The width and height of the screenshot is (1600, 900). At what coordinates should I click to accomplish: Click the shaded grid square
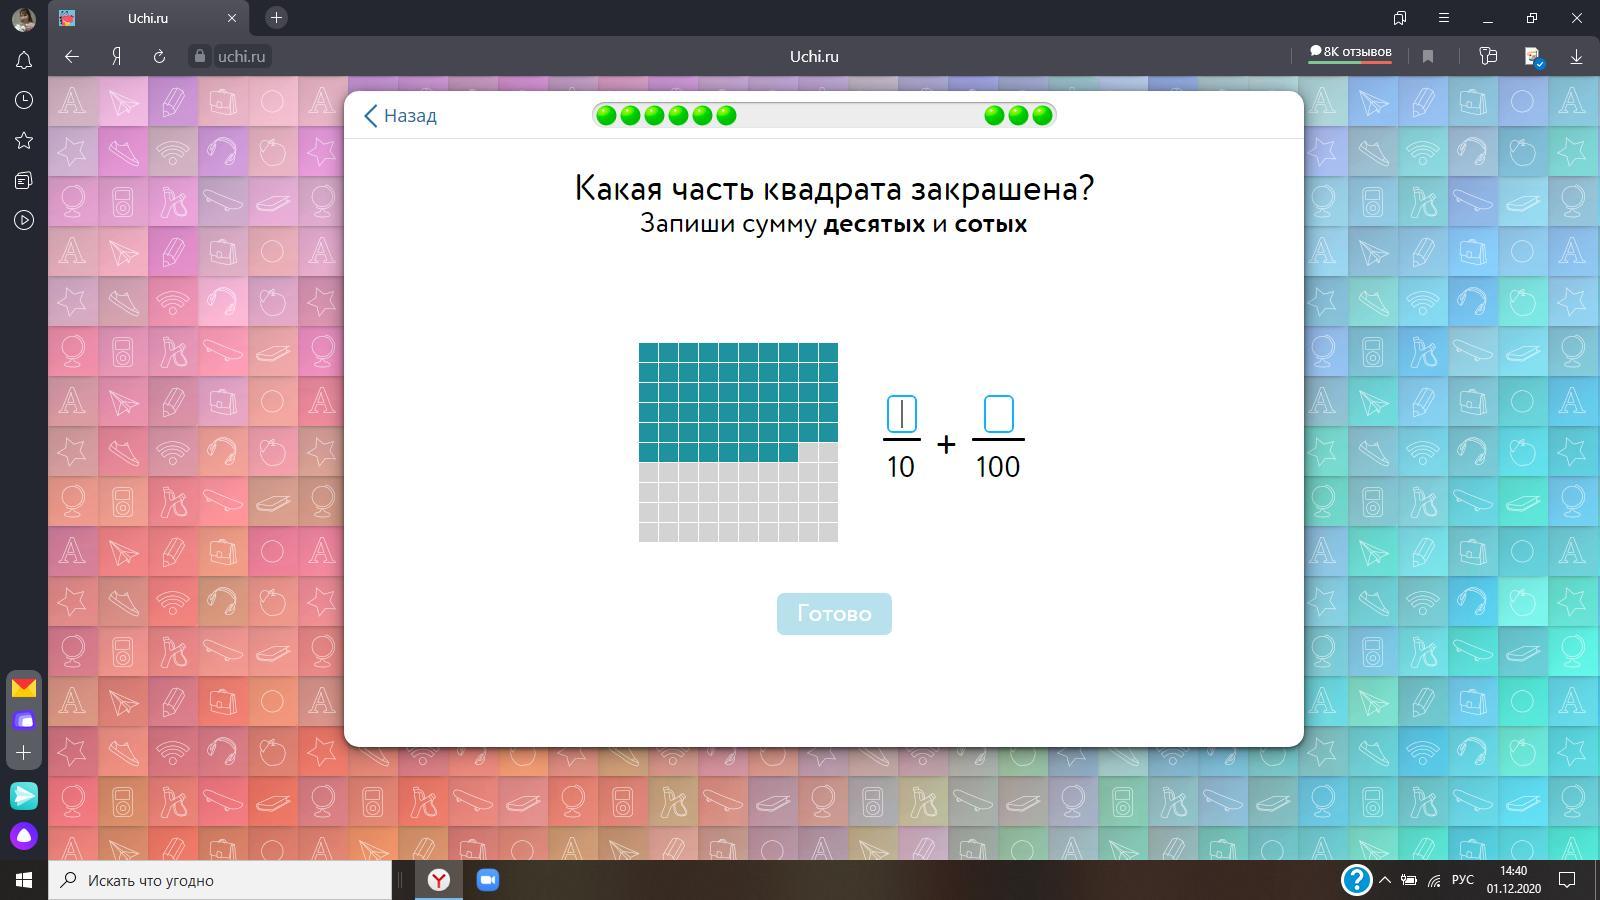point(738,442)
